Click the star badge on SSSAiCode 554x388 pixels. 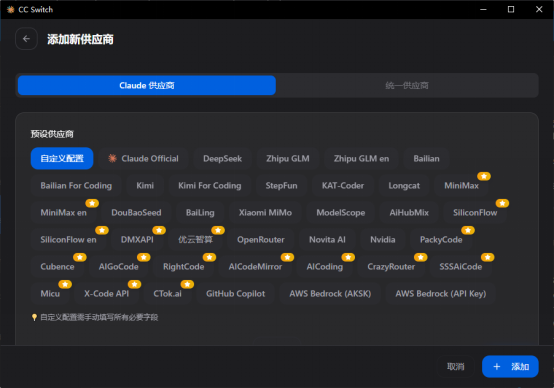(x=488, y=257)
